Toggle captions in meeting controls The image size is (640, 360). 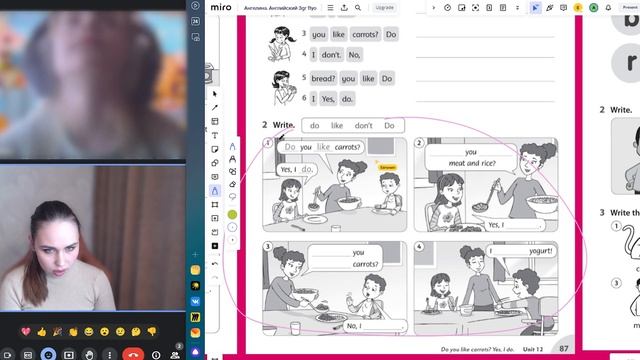[x=27, y=355]
